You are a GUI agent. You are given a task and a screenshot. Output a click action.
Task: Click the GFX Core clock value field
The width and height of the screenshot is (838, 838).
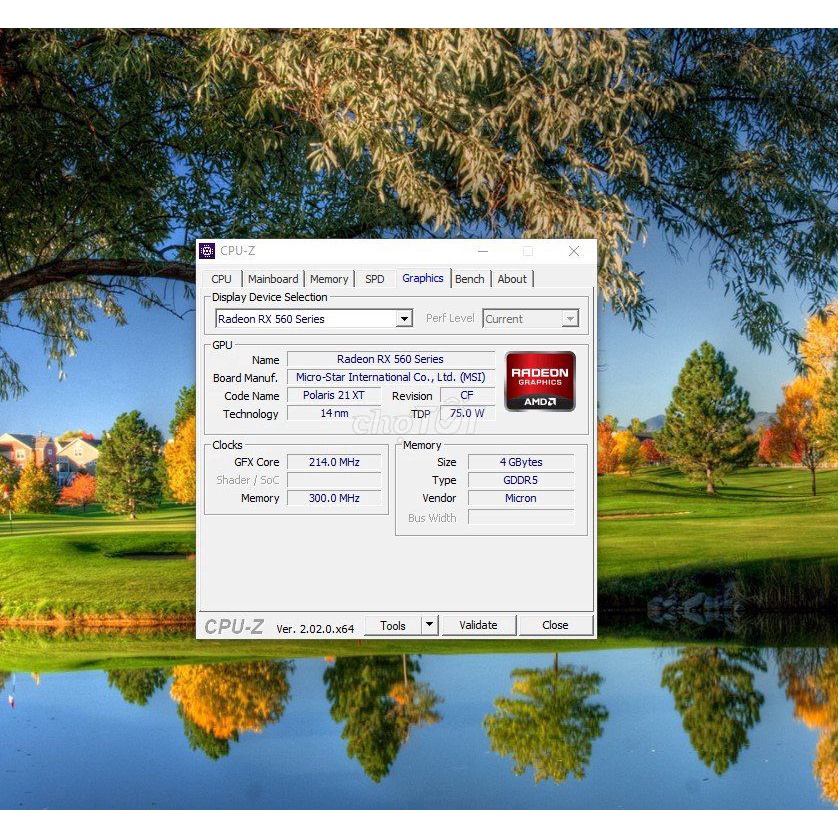334,462
